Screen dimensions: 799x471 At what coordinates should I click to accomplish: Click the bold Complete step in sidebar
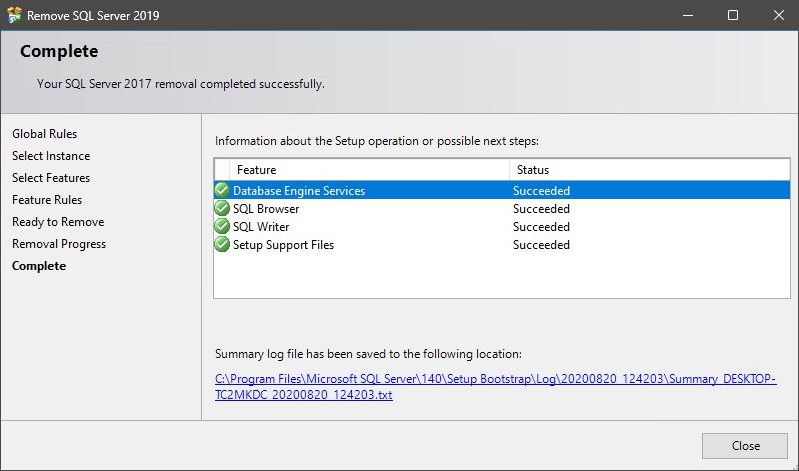click(x=39, y=266)
